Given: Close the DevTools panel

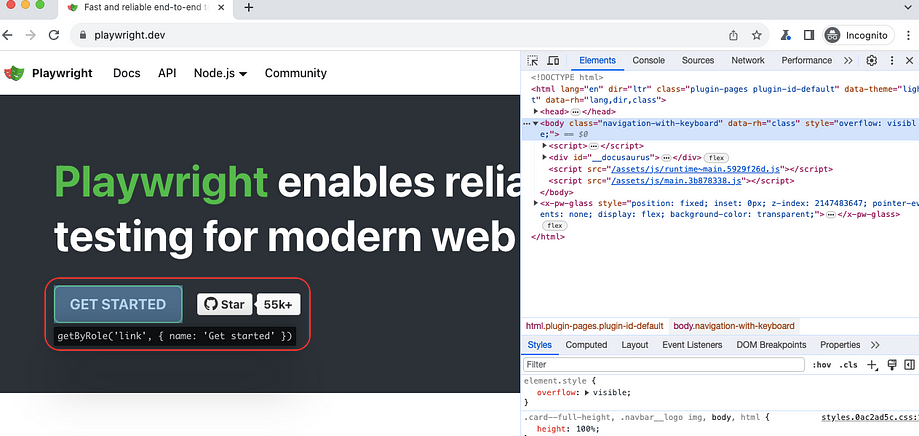Looking at the screenshot, I should 909,60.
